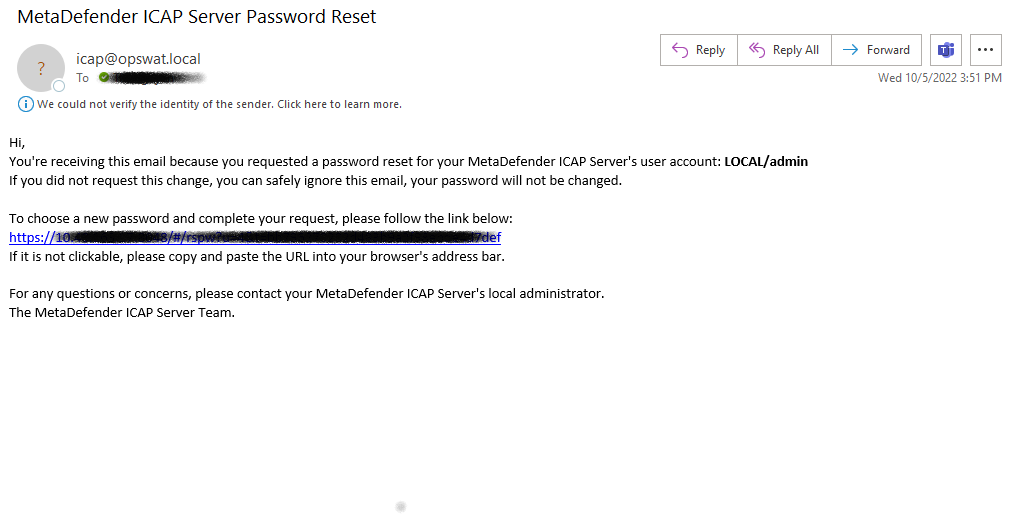Screen dimensions: 1014x515
Task: Choose Reply All for this email
Action: click(x=784, y=50)
